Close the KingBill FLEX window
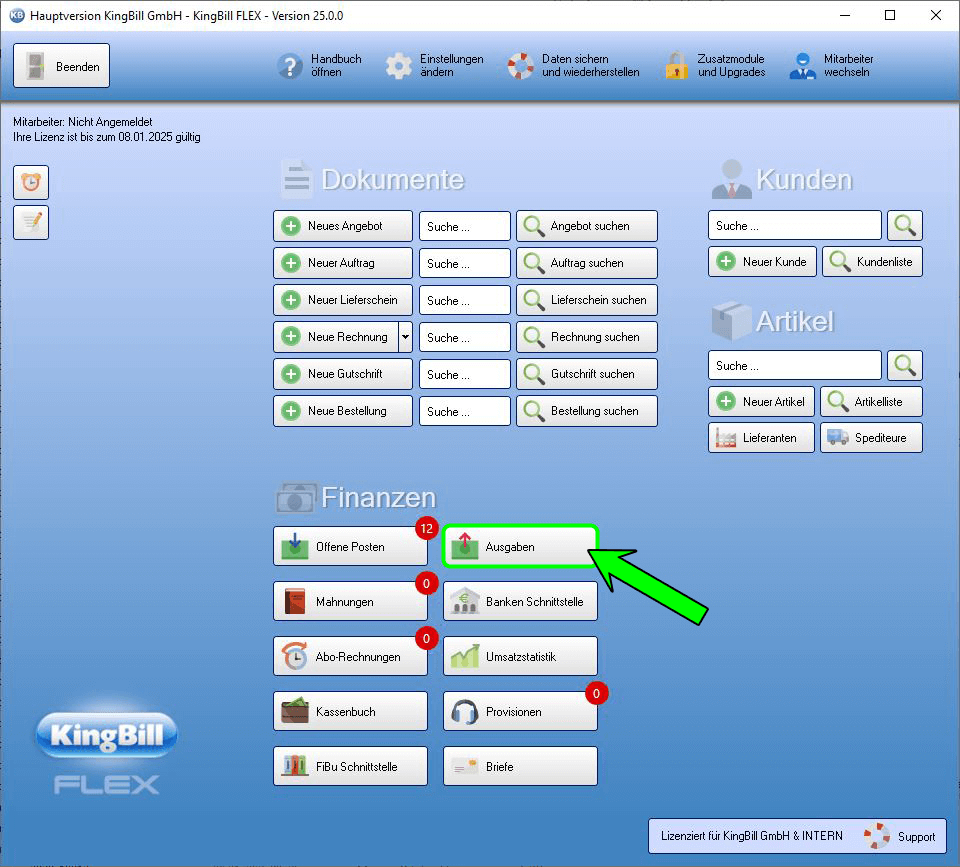Screen dimensions: 960x867 pos(936,15)
